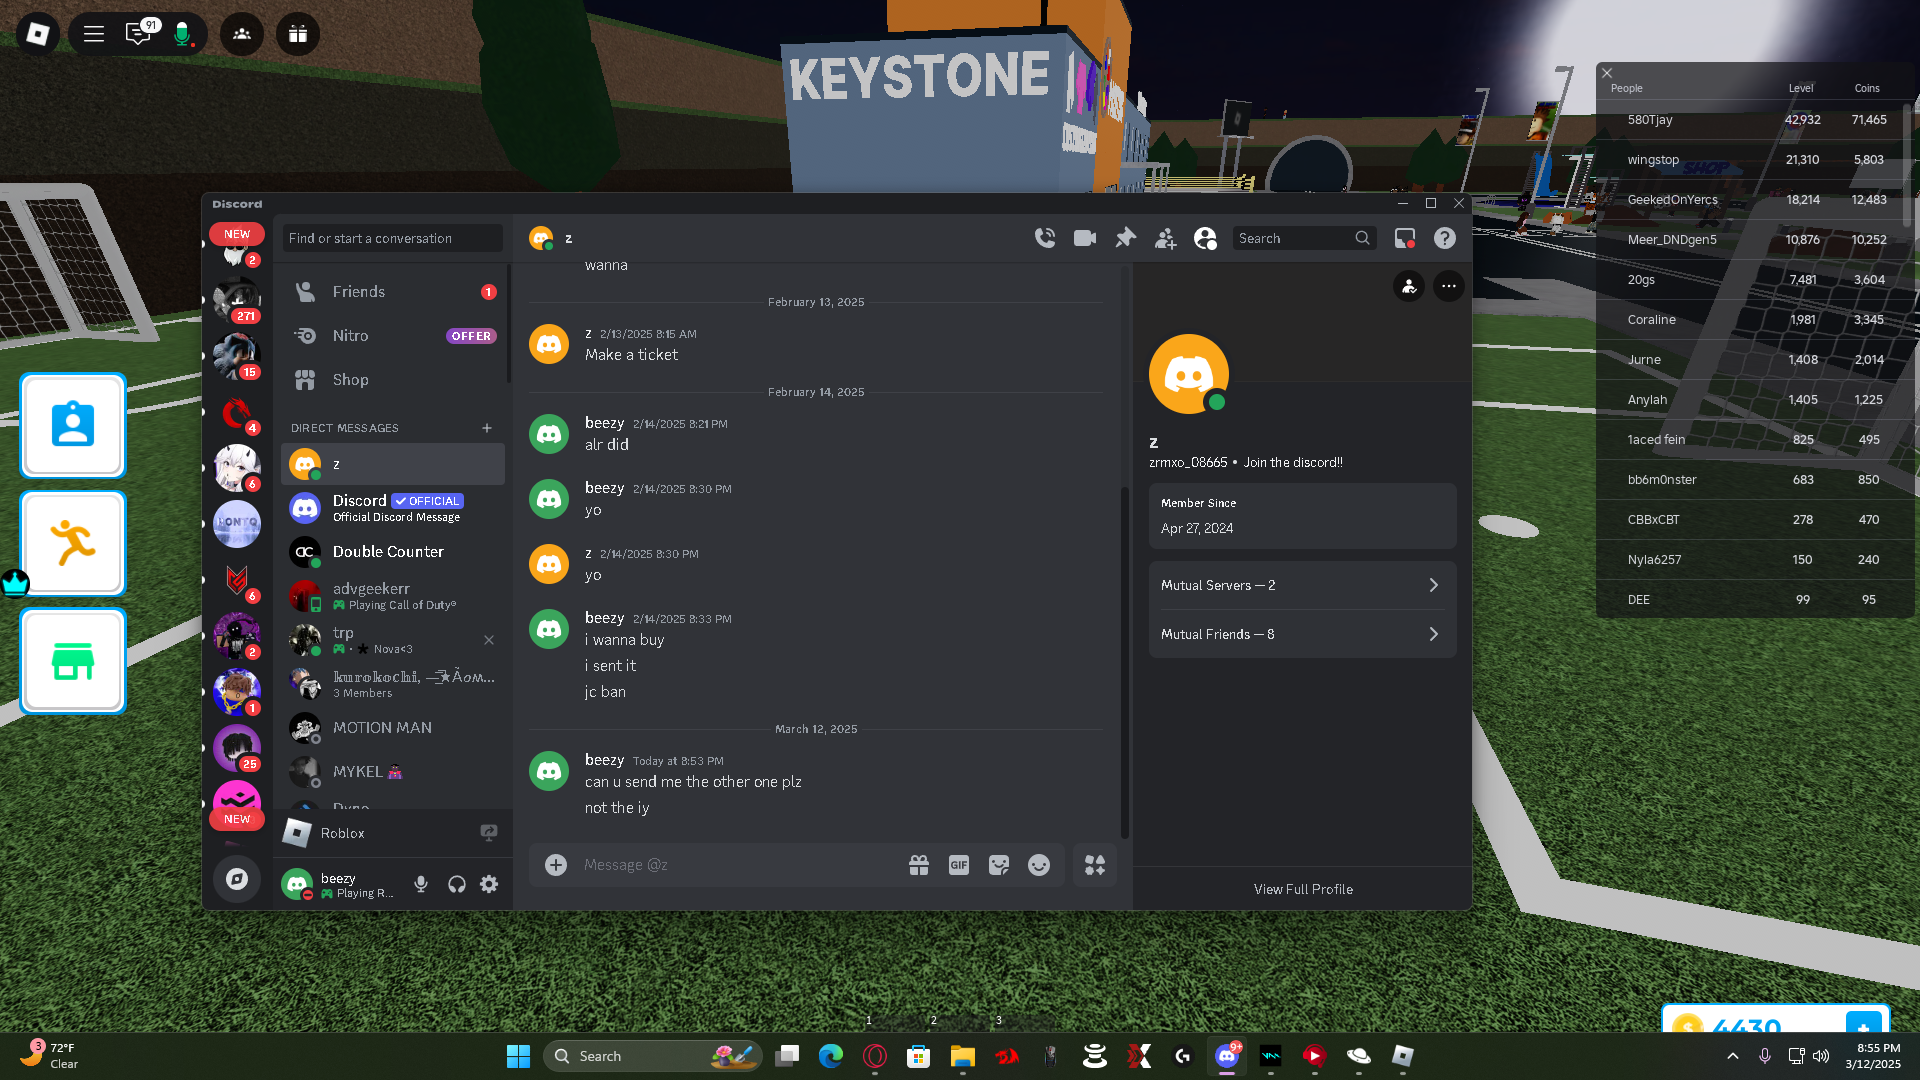Click z's large profile avatar
1920x1080 pixels.
coord(1189,374)
